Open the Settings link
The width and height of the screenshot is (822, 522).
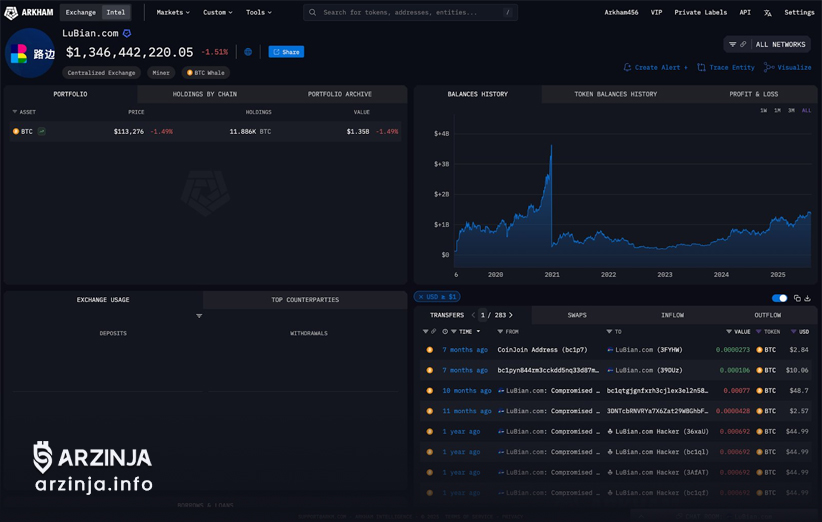[x=799, y=13]
